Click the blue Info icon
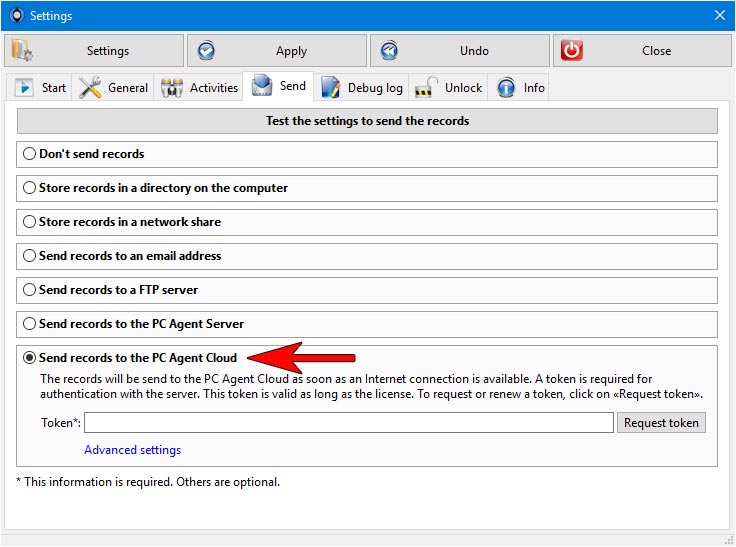The height and width of the screenshot is (547, 736). [506, 88]
